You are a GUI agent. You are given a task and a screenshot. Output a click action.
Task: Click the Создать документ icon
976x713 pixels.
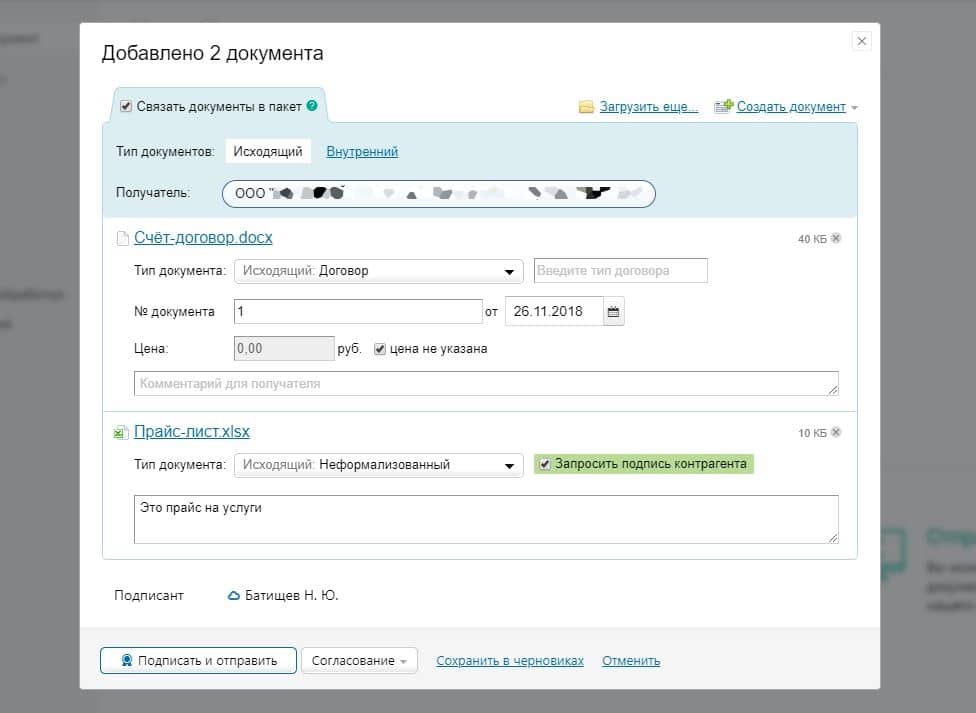click(724, 107)
